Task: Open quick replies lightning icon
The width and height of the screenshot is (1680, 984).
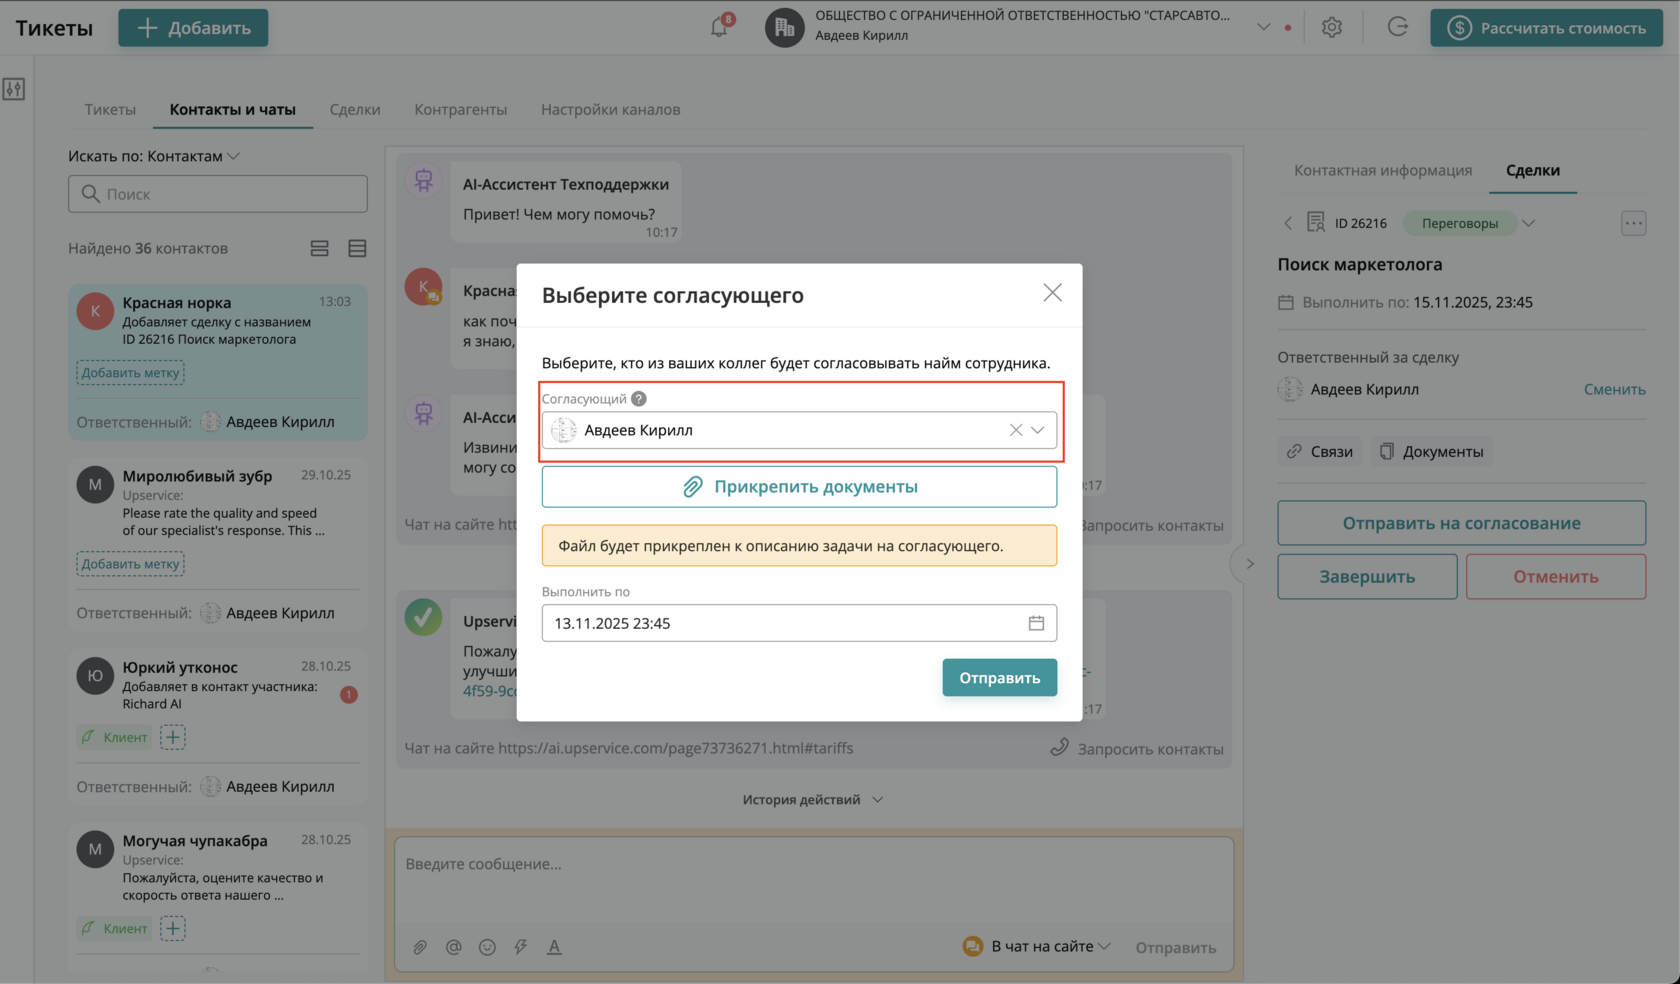Action: [x=521, y=947]
